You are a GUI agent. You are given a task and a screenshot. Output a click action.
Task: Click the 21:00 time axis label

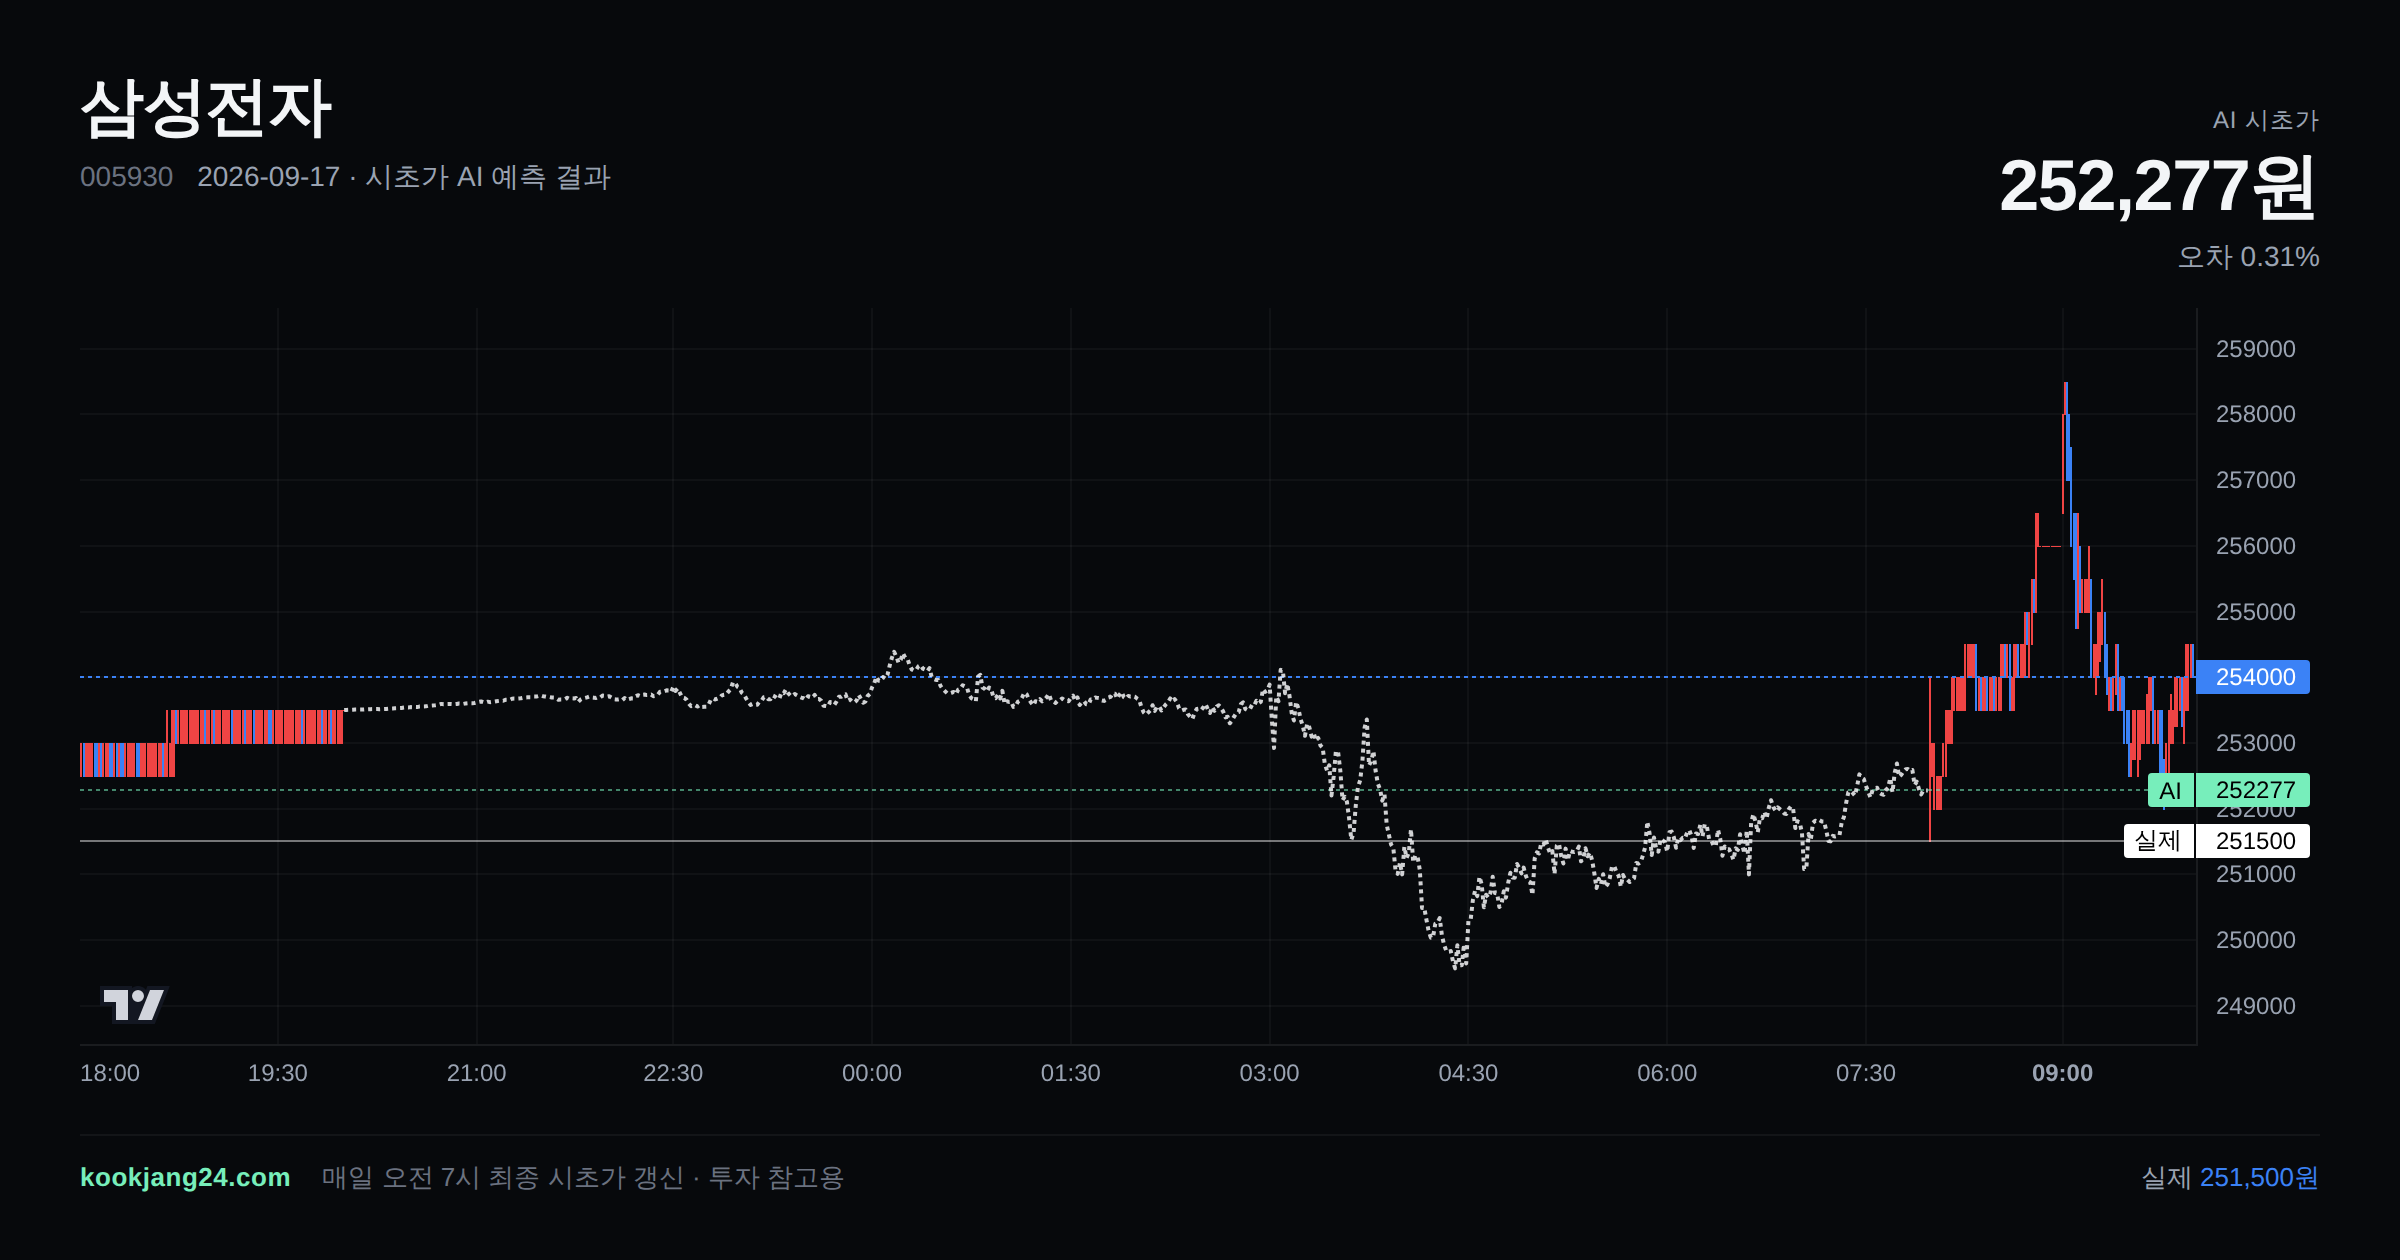click(x=476, y=1073)
